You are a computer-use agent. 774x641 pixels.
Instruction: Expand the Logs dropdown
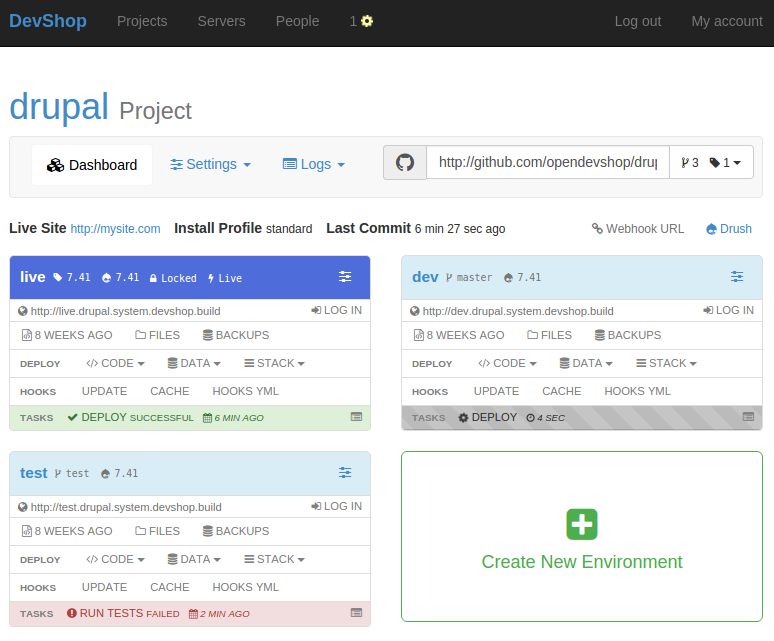[313, 164]
